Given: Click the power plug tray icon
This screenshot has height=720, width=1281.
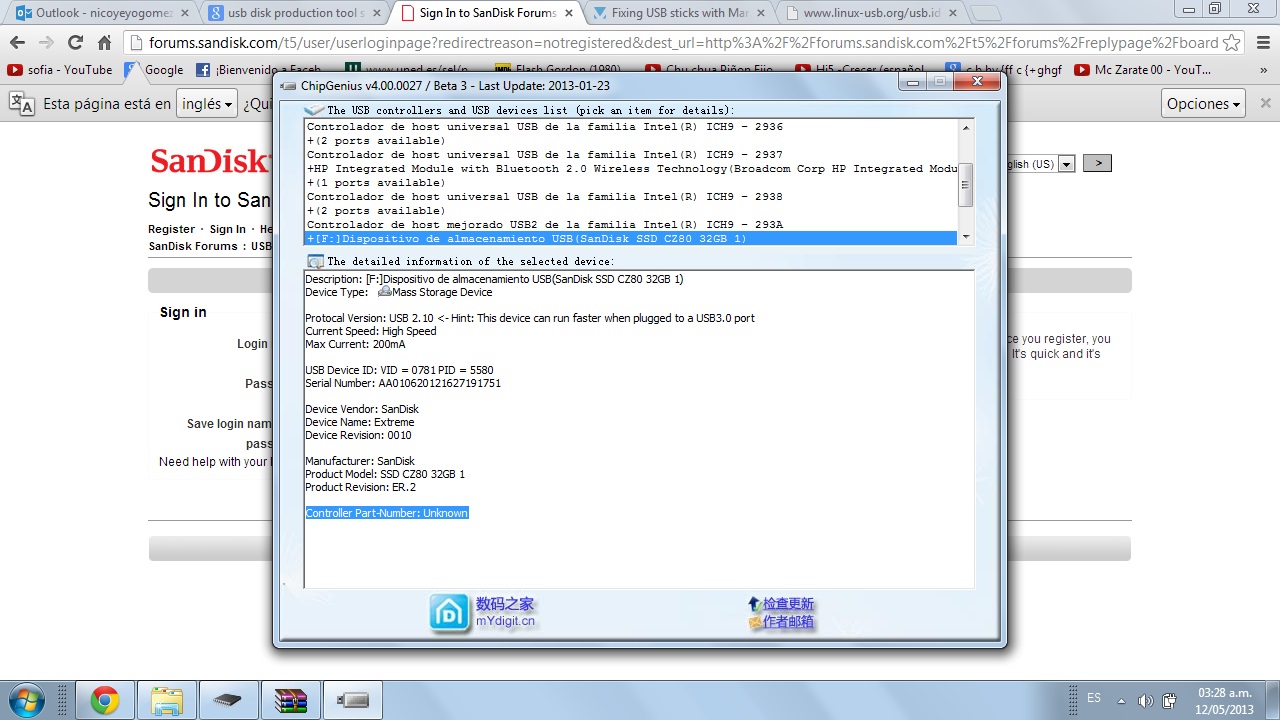Looking at the screenshot, I should (x=1168, y=701).
